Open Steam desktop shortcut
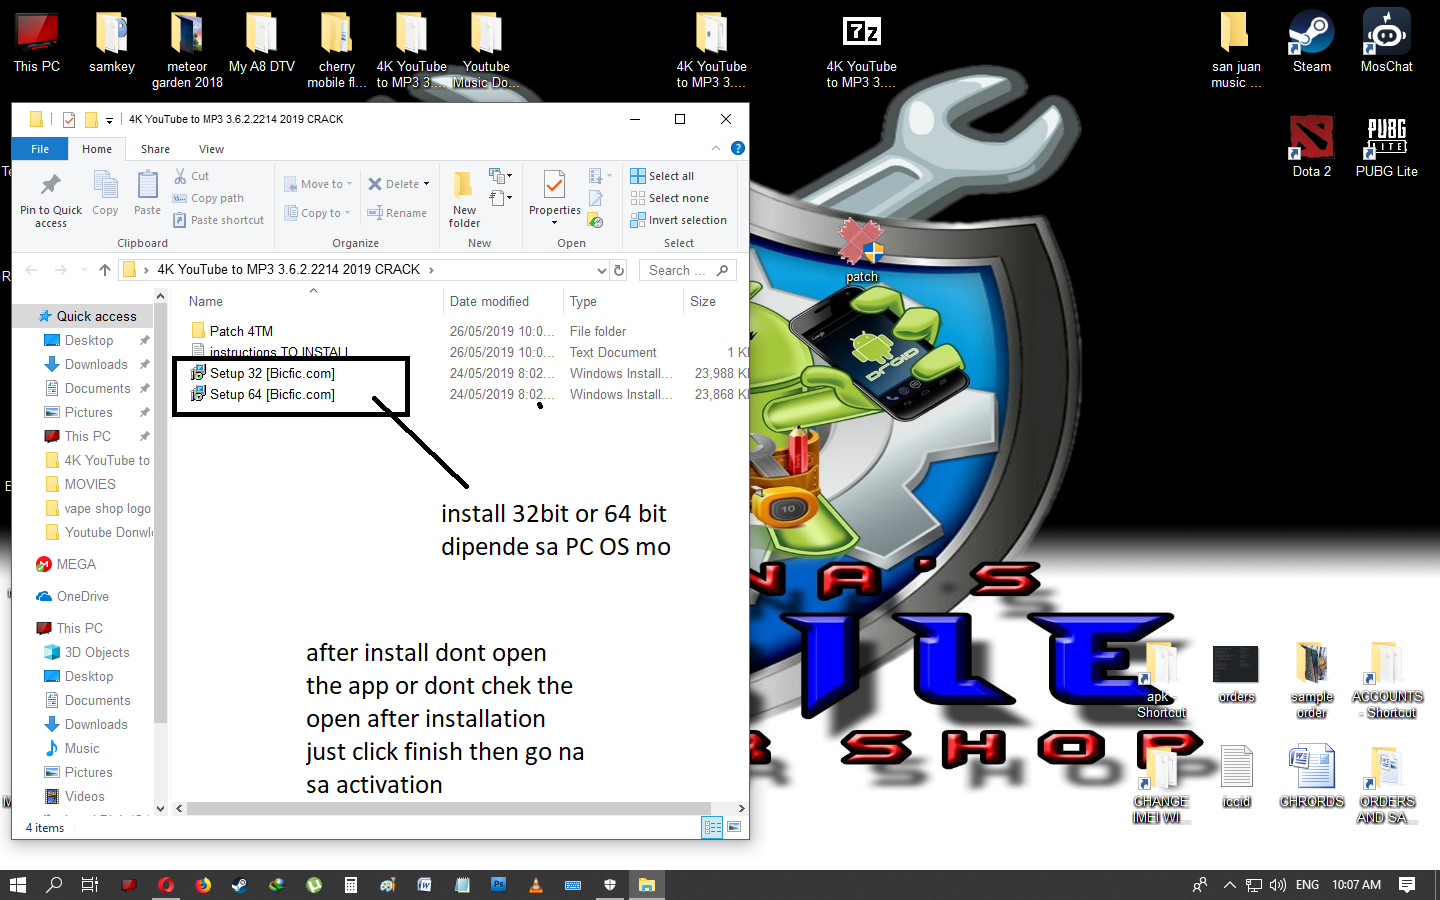Screen dimensions: 1440x900 coord(1311,41)
